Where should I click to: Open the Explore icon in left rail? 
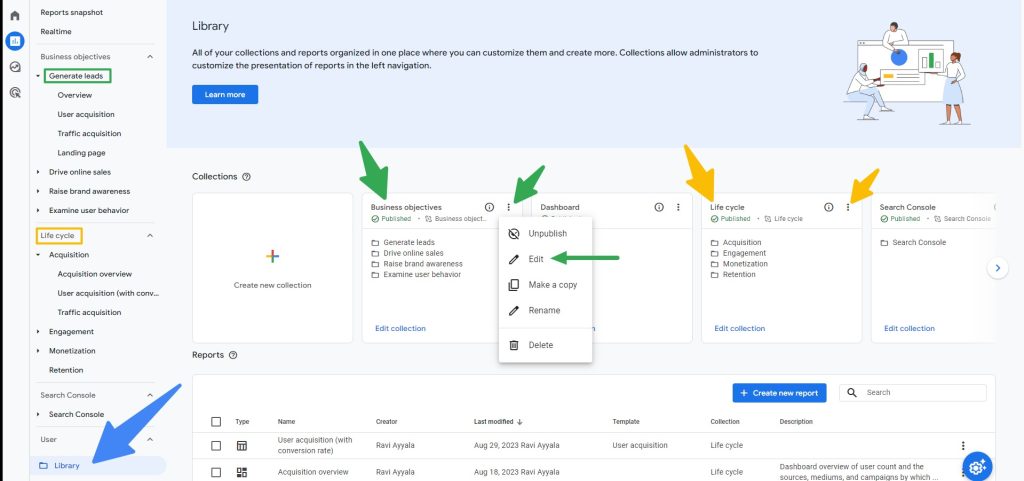tap(14, 67)
